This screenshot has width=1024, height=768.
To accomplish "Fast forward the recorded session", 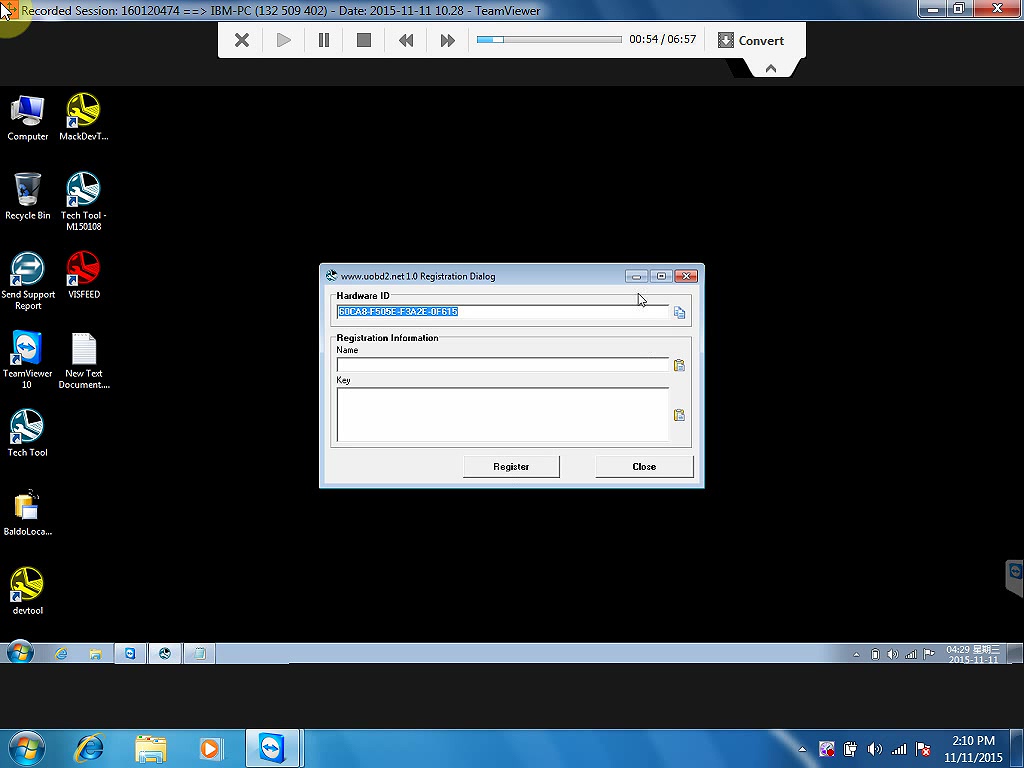I will pyautogui.click(x=447, y=40).
